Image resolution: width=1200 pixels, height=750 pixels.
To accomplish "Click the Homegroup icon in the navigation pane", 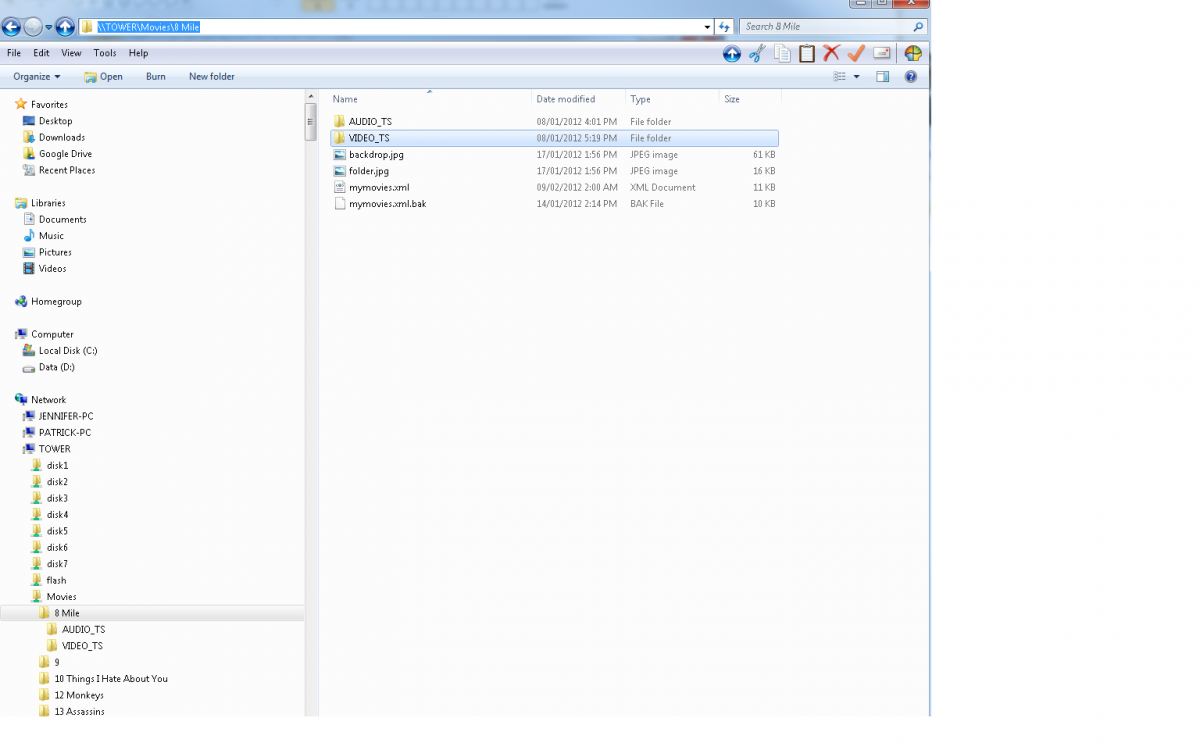I will (x=21, y=302).
